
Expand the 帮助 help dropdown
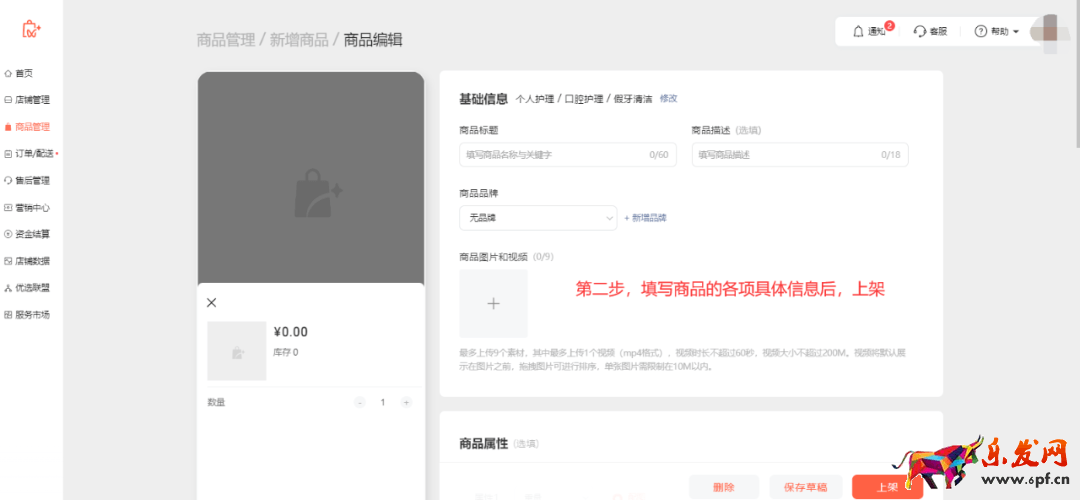coord(997,32)
